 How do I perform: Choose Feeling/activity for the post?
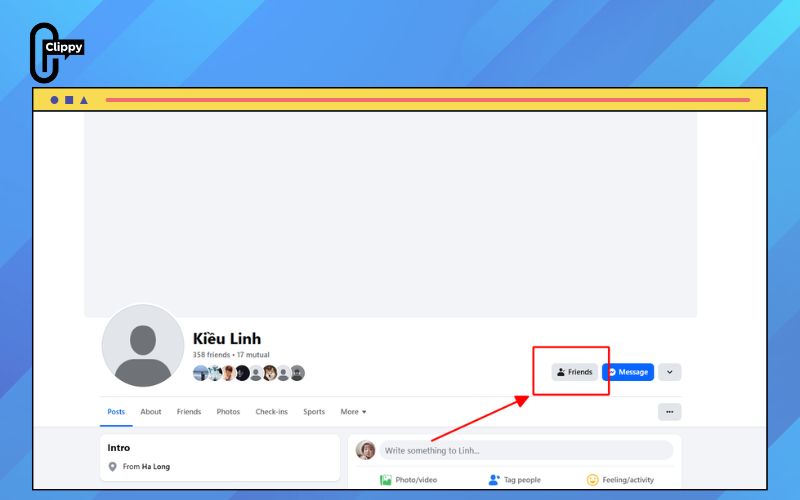tap(620, 480)
